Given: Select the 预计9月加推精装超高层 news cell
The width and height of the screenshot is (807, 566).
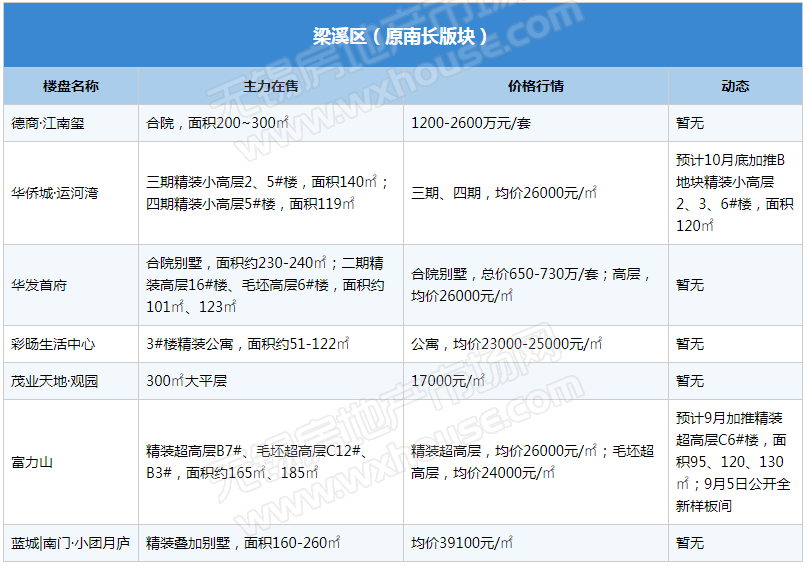Looking at the screenshot, I should coord(735,462).
